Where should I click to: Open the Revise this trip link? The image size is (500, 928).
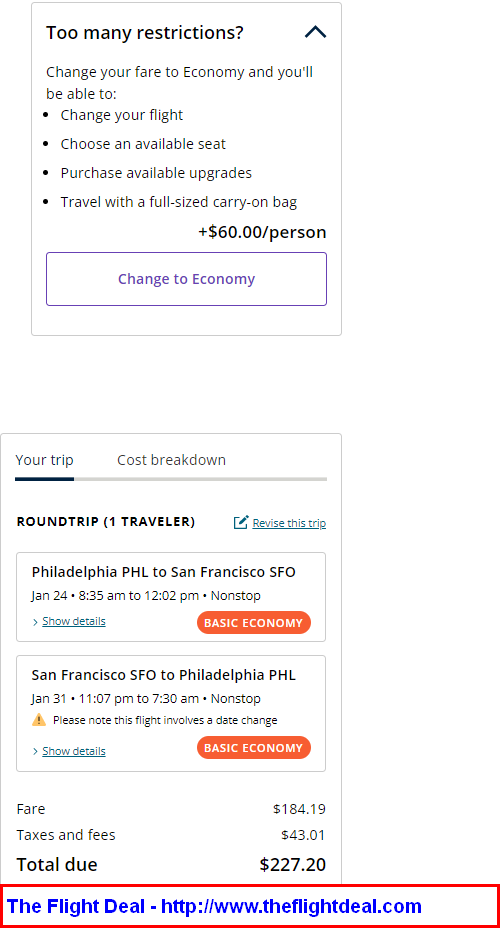(x=289, y=523)
